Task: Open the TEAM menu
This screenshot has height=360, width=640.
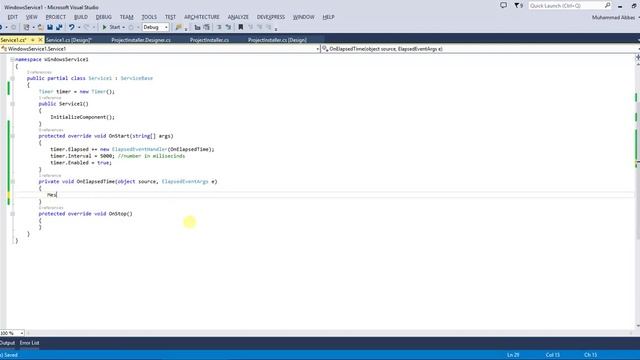Action: pyautogui.click(x=127, y=17)
